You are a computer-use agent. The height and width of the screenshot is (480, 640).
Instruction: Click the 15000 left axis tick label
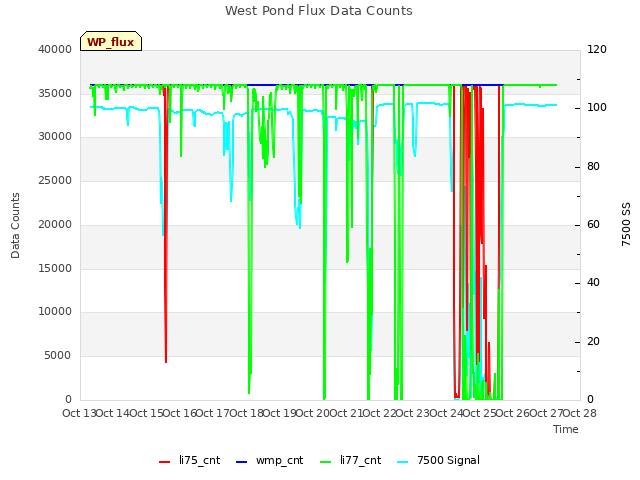coord(55,269)
